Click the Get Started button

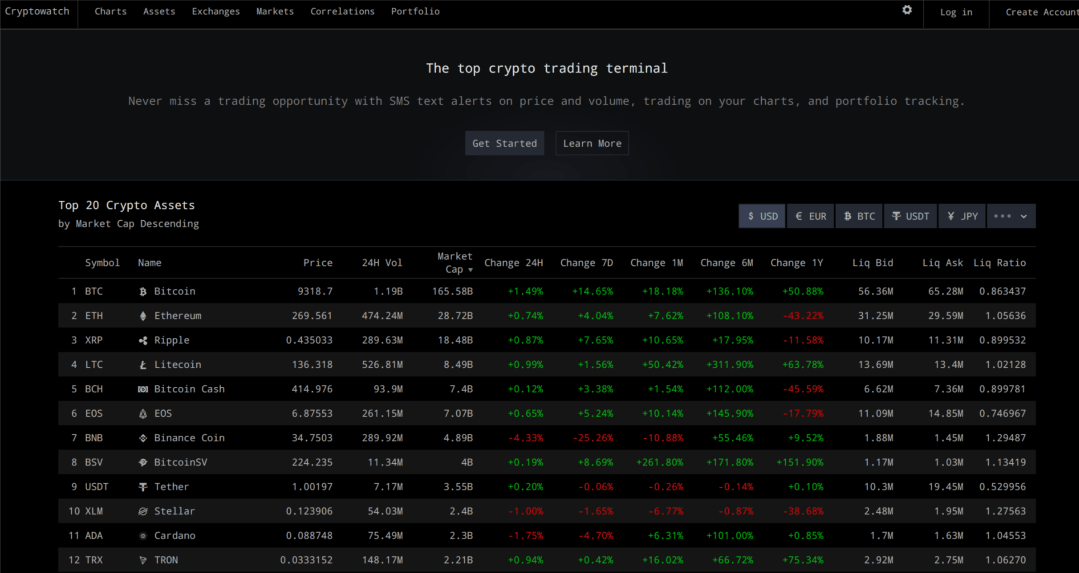[x=504, y=143]
